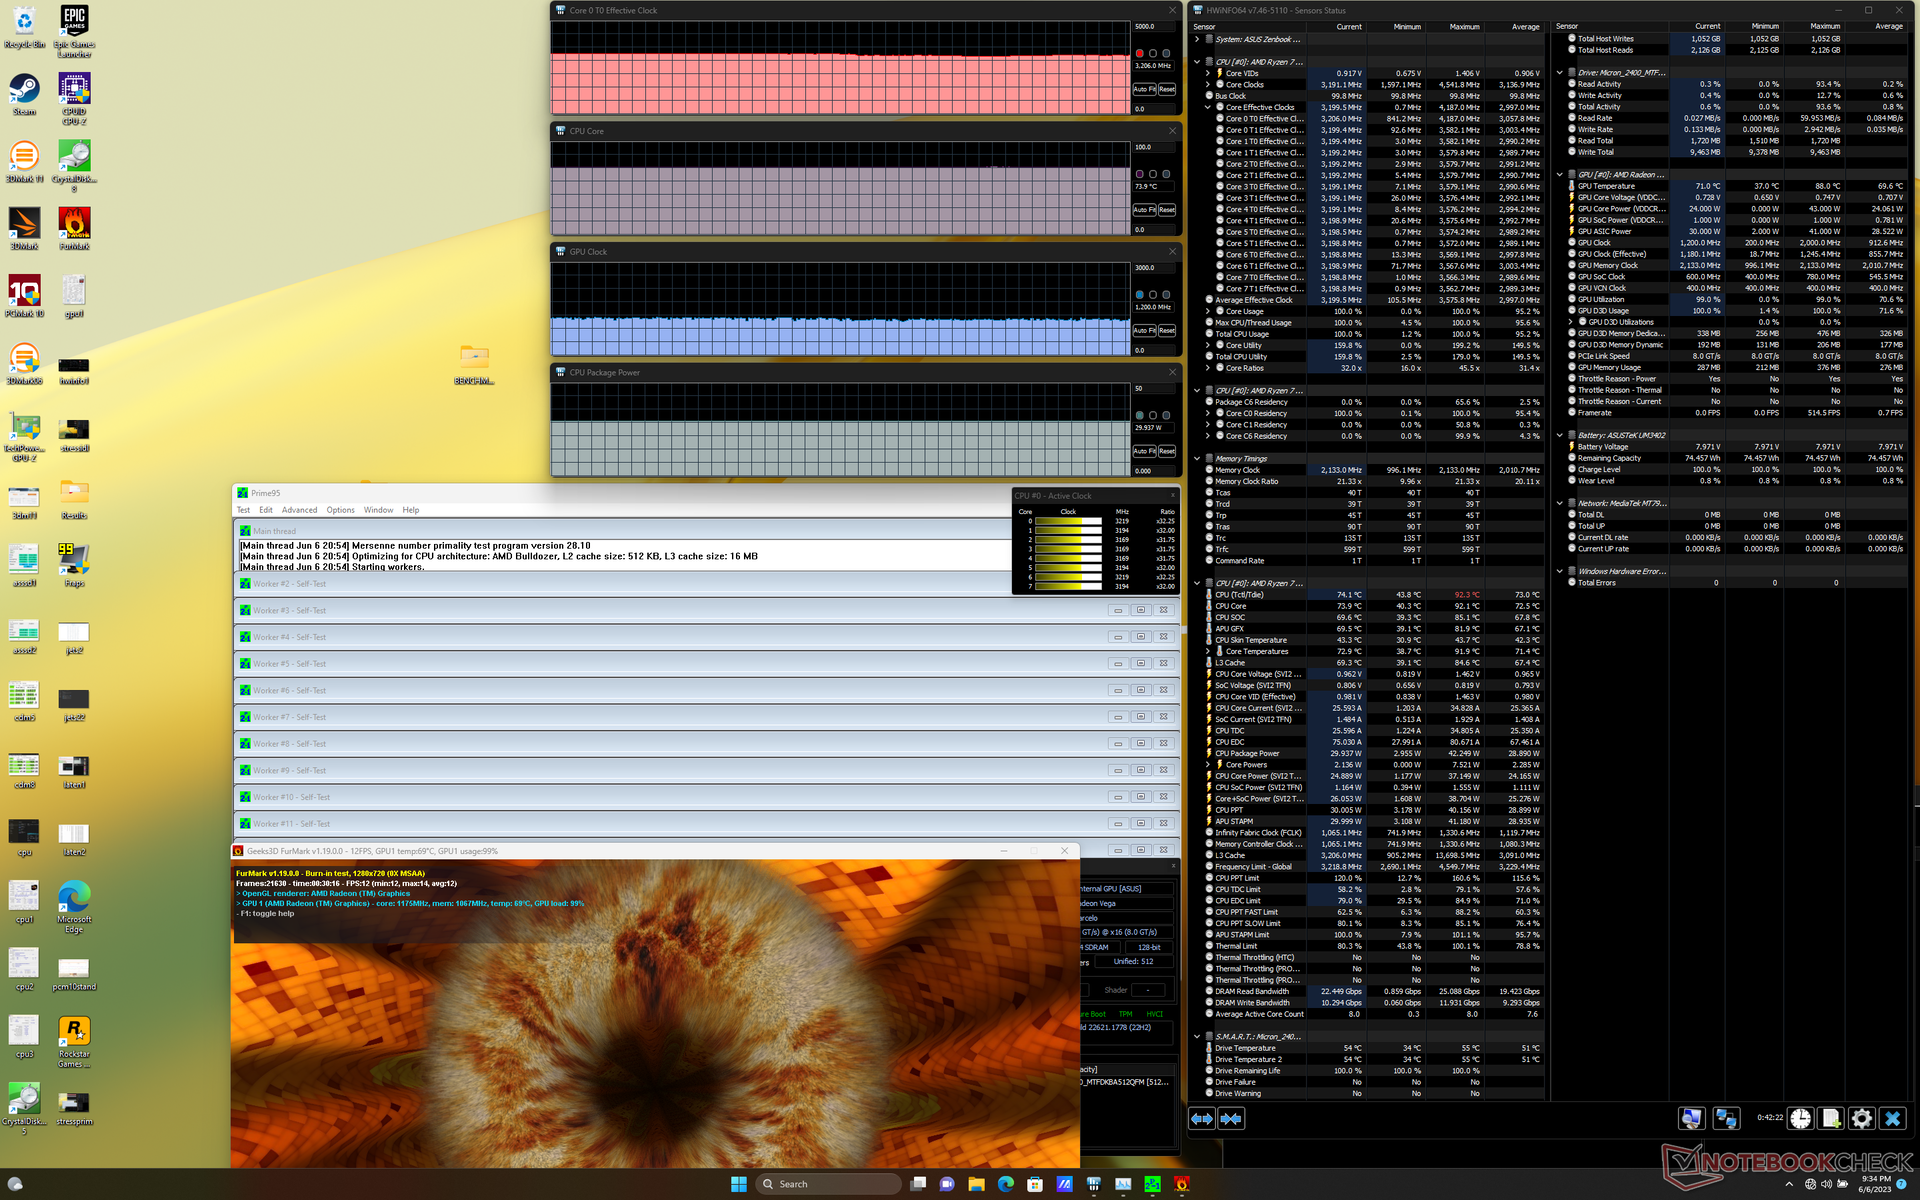Screen dimensions: 1920x1200
Task: Collapse GPU AMD Radeon sensor group
Action: pos(1559,175)
